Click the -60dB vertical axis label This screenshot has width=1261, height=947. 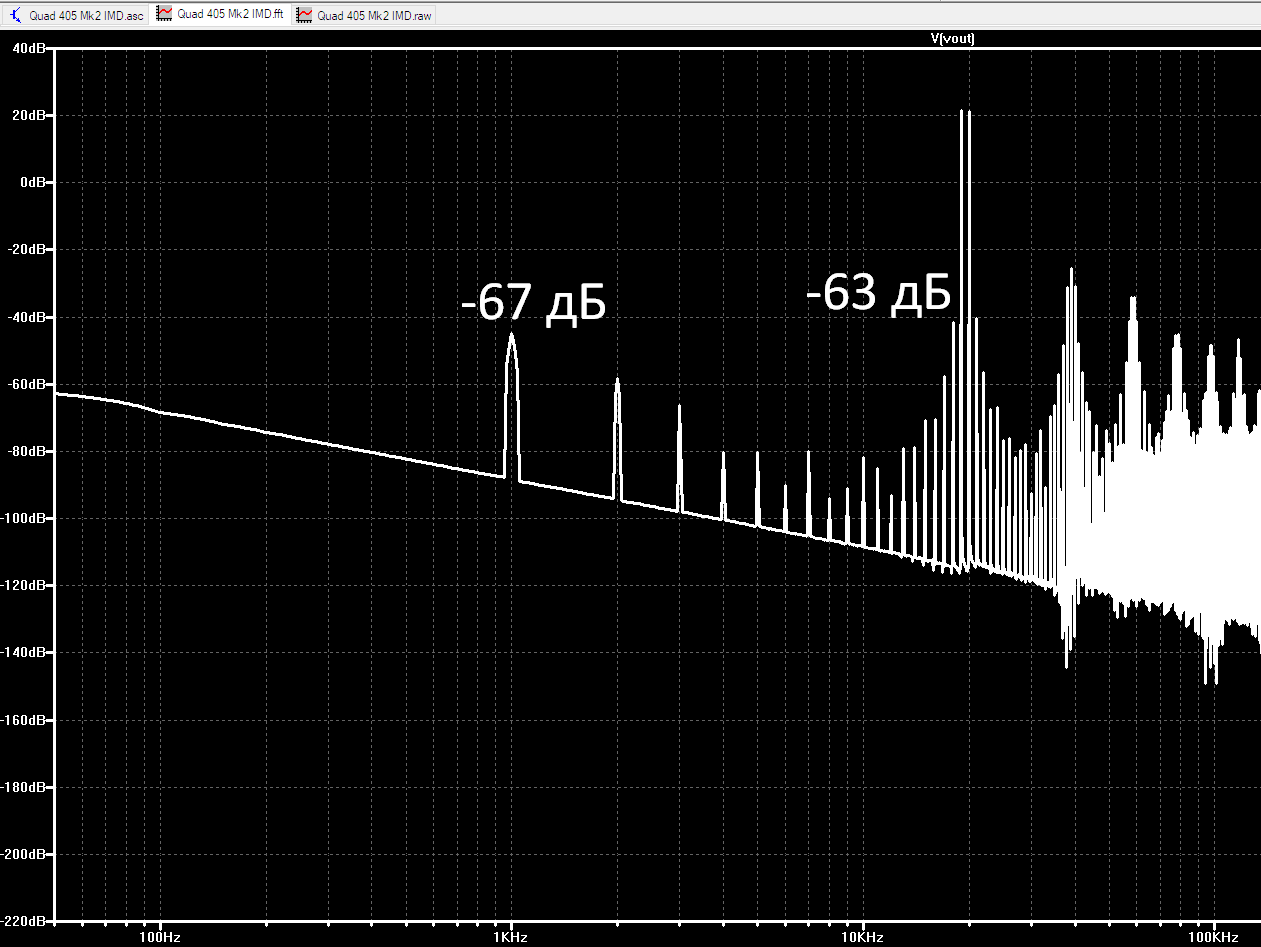click(26, 384)
